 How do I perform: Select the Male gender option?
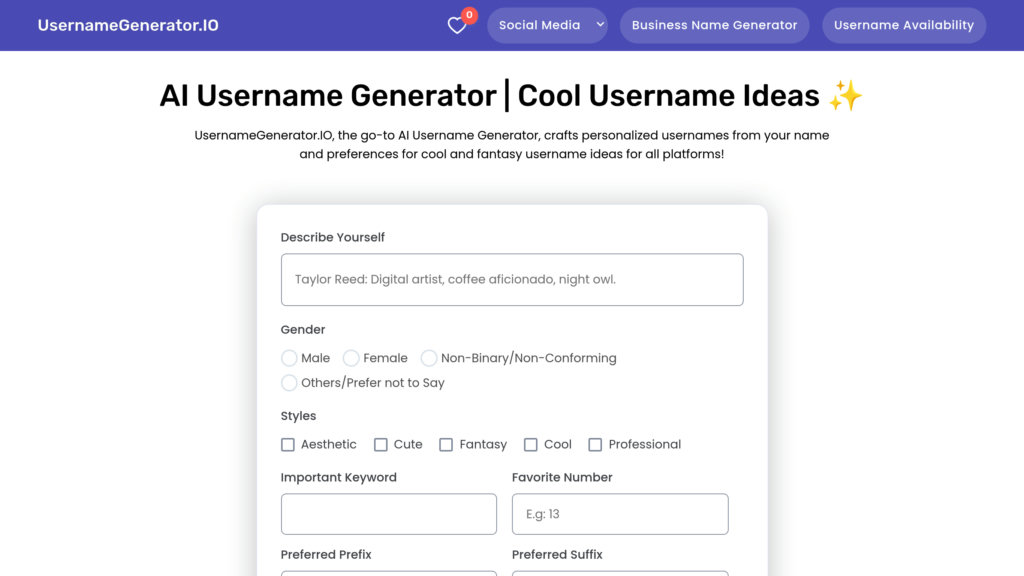coord(288,357)
